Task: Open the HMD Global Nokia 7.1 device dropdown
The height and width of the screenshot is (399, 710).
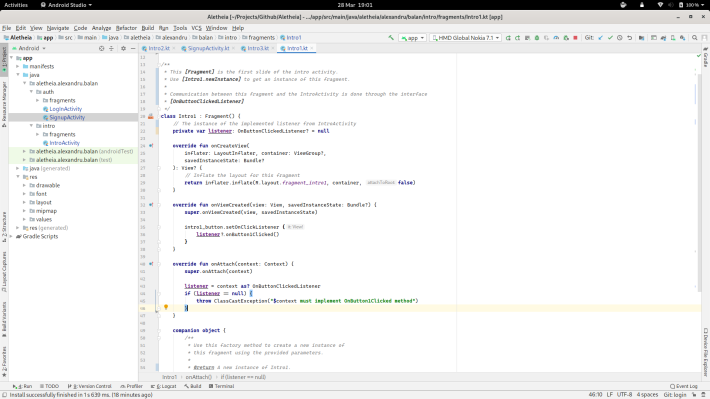Action: (465, 38)
